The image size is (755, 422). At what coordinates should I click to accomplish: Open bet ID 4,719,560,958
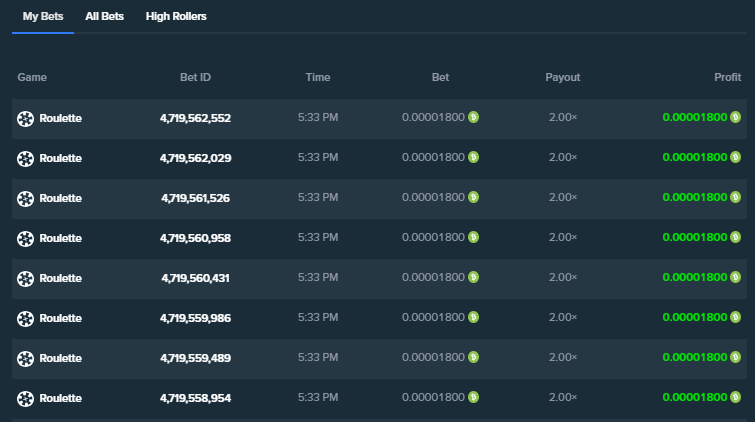[195, 238]
